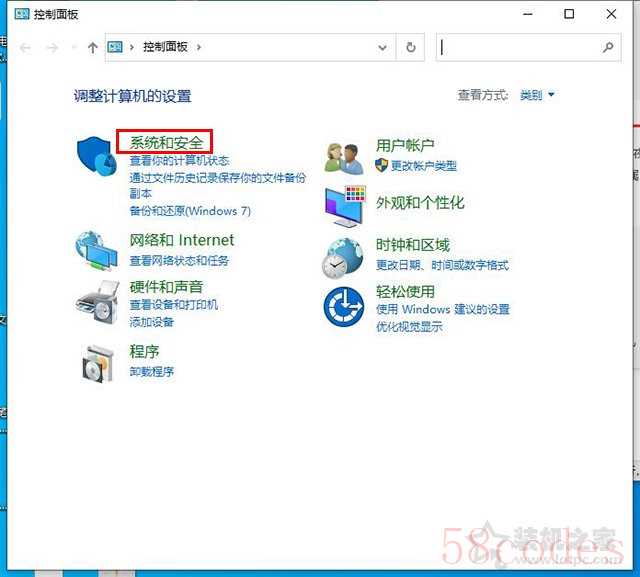This screenshot has height=577, width=640.
Task: Click the 卸载程序 link
Action: 152,371
